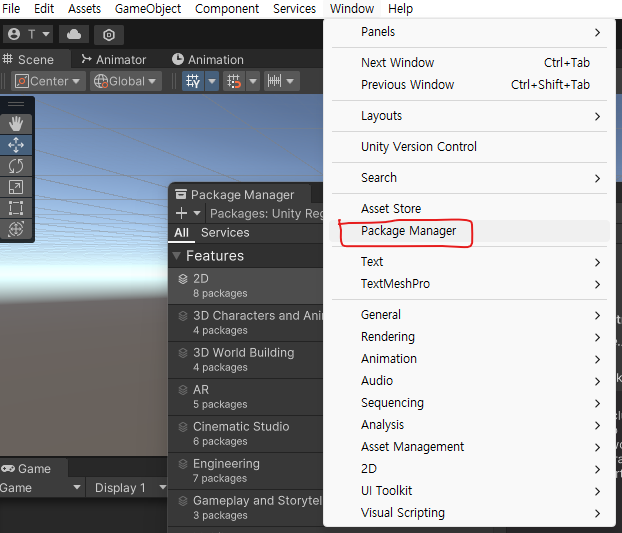This screenshot has width=622, height=533.
Task: Select the Engineering feature set
Action: pyautogui.click(x=246, y=471)
